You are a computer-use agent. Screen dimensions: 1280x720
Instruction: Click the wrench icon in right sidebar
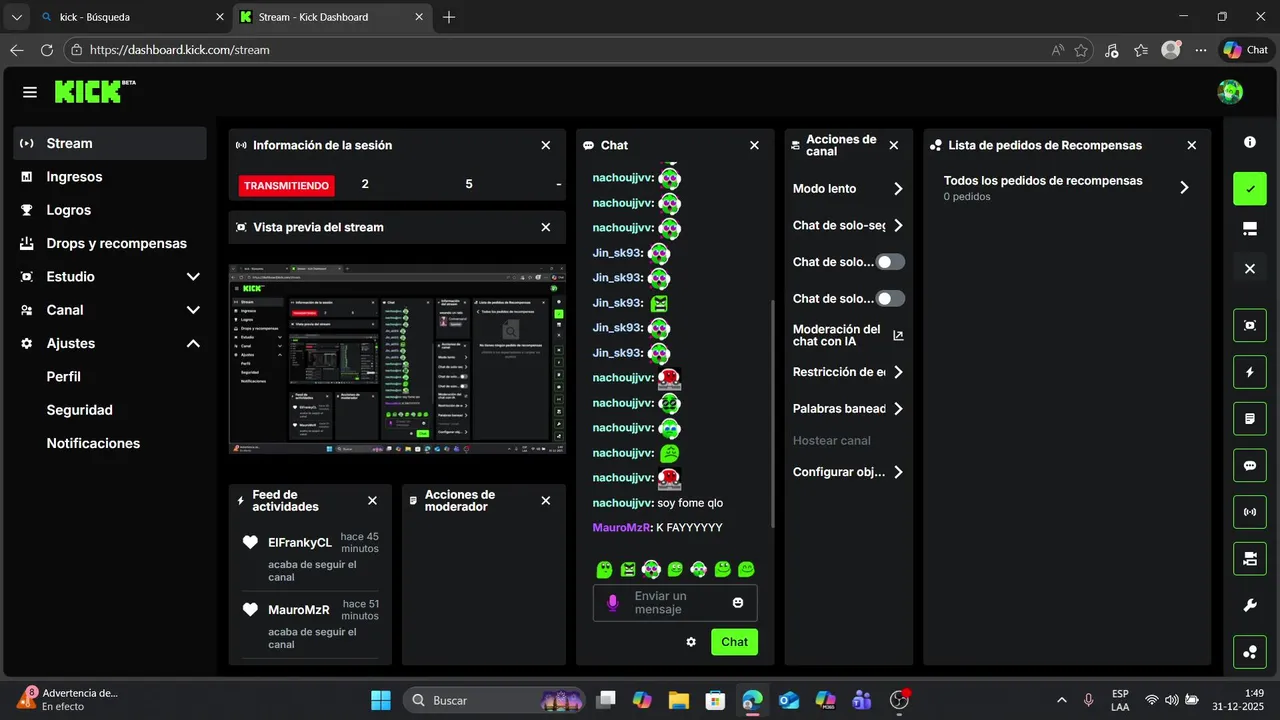click(x=1250, y=605)
